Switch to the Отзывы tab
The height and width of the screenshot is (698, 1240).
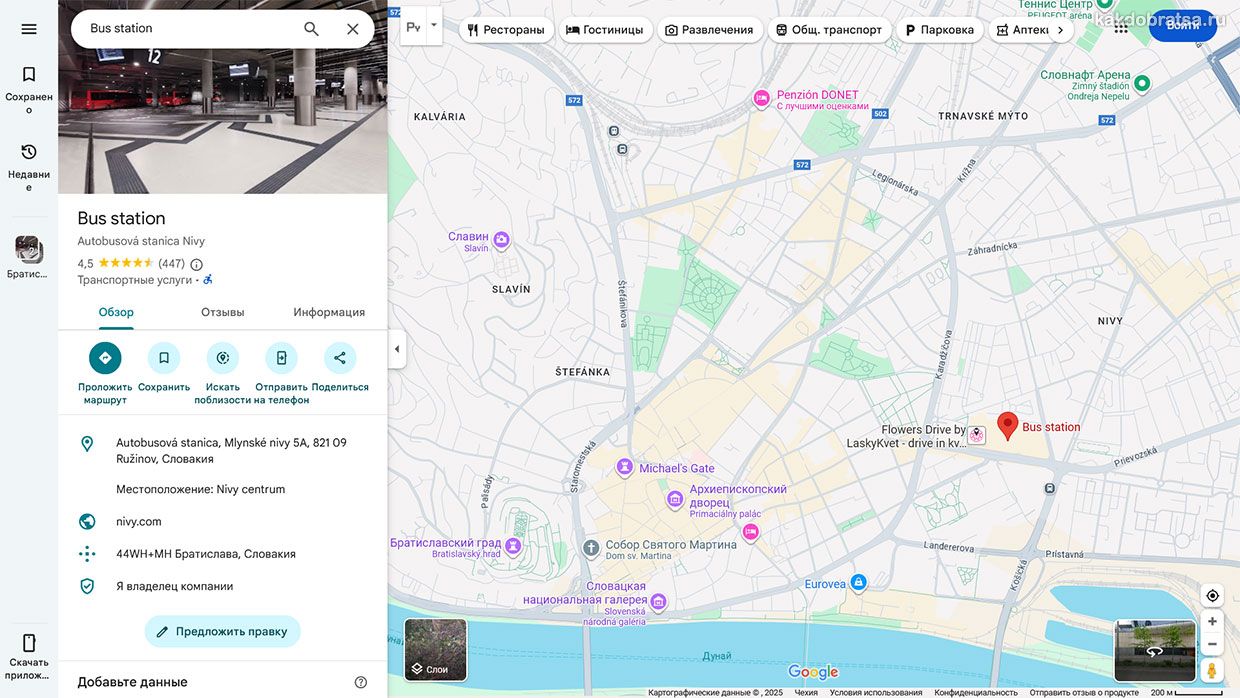pos(222,312)
